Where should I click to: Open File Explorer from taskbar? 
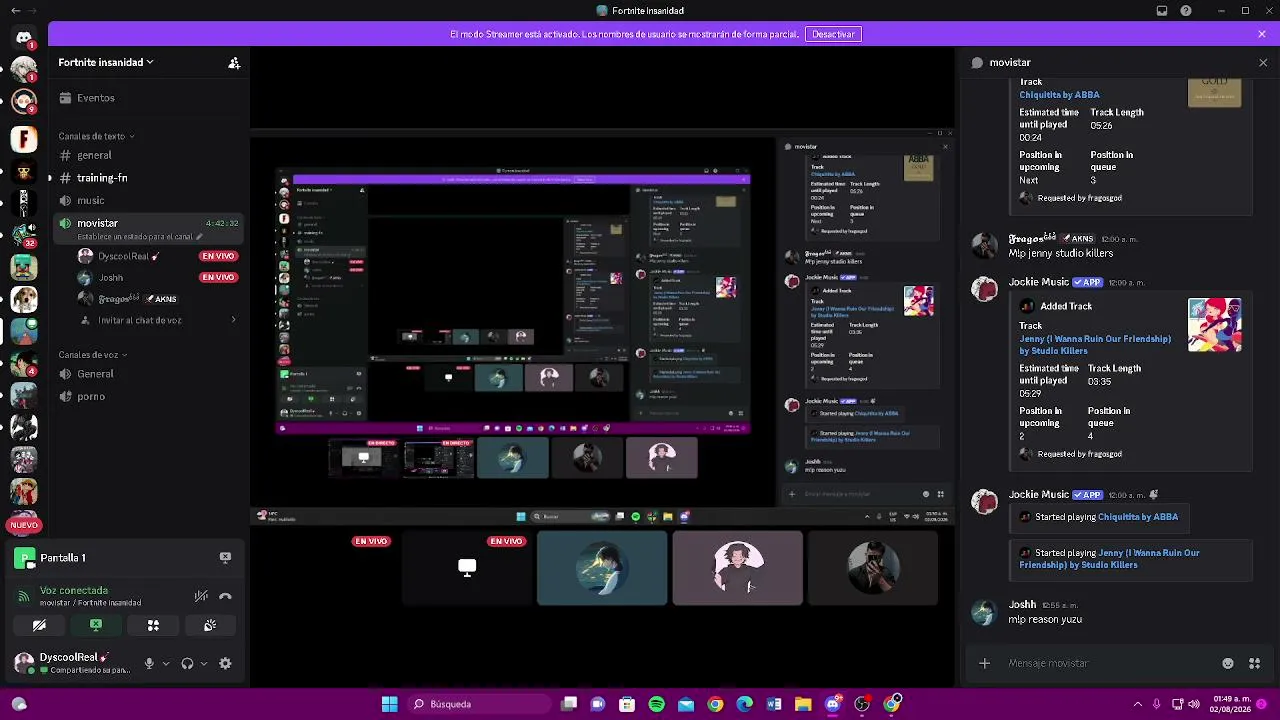click(803, 704)
